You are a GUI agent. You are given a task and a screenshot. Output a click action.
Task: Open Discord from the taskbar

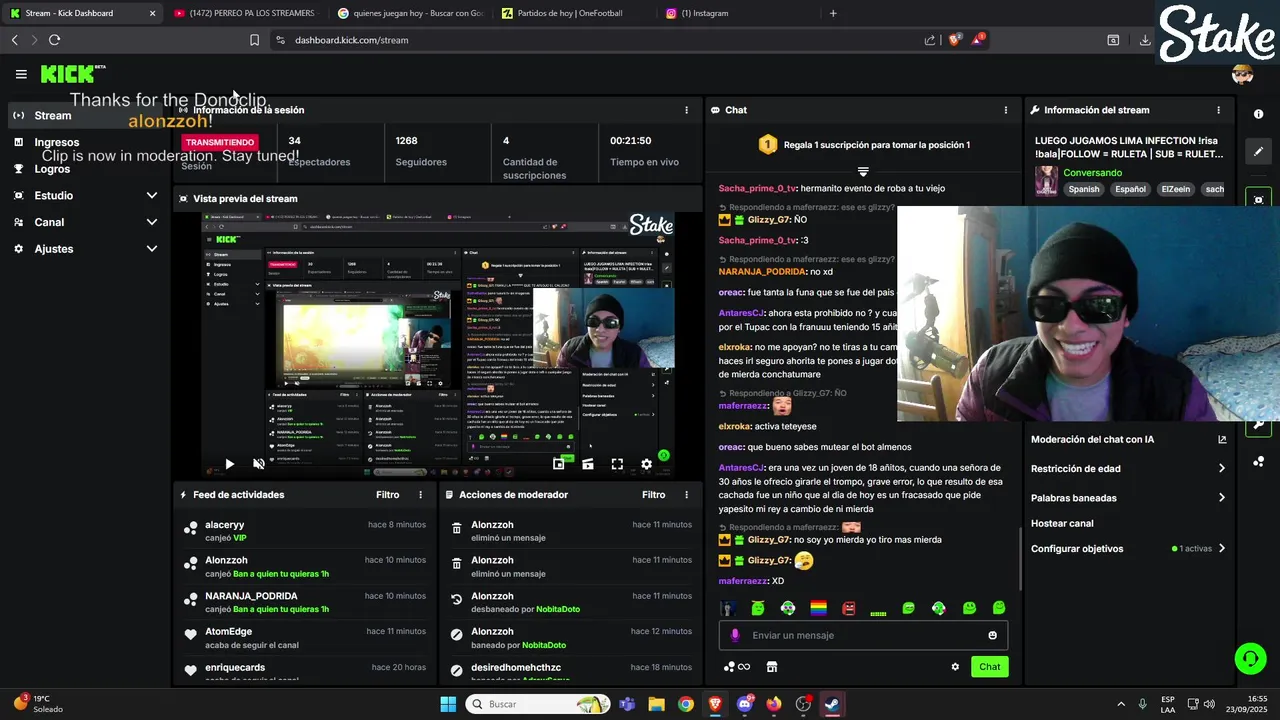tap(744, 704)
